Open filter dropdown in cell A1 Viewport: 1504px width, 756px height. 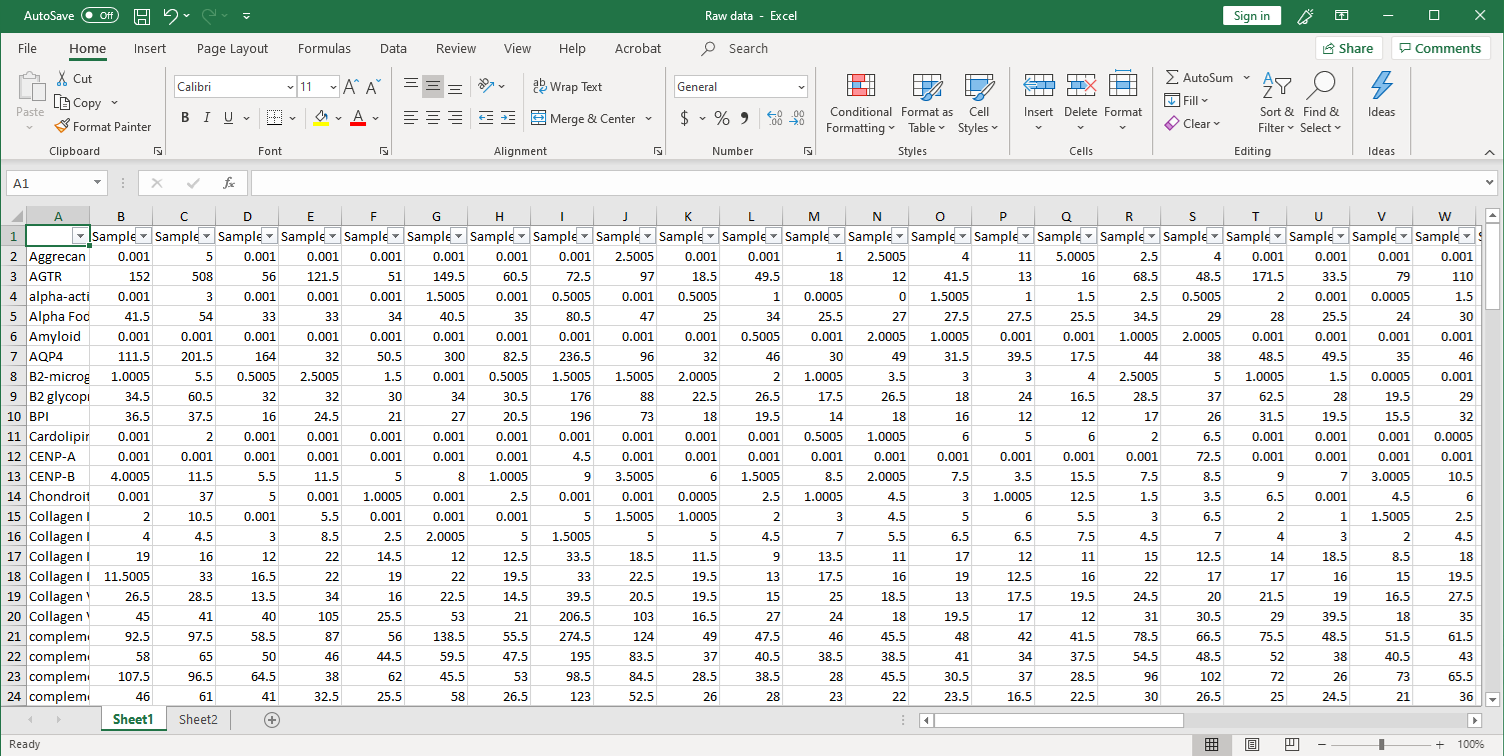click(80, 236)
